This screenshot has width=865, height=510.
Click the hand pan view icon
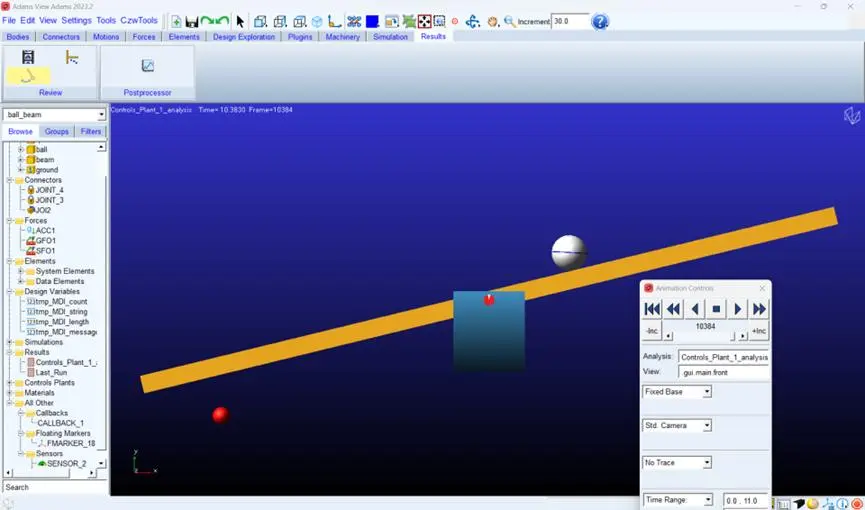coord(493,22)
